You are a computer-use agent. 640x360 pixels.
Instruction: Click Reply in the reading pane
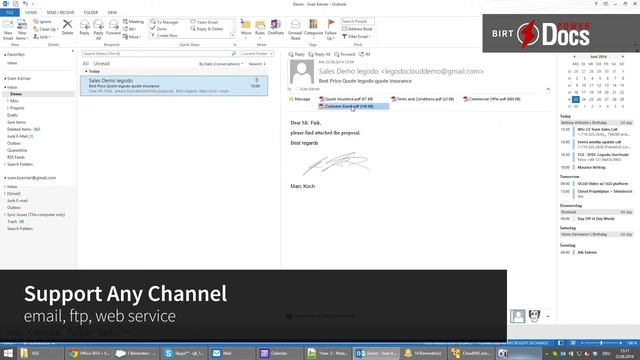click(297, 54)
